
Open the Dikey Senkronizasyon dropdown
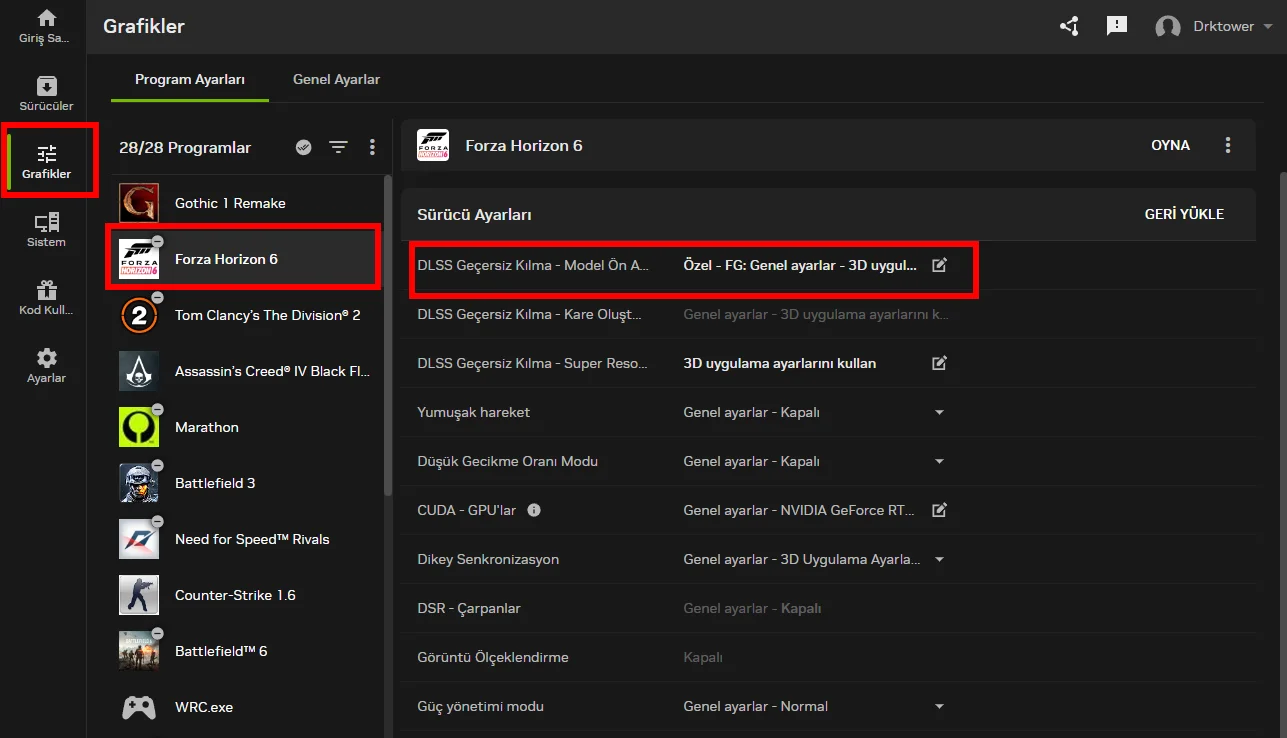pyautogui.click(x=939, y=559)
